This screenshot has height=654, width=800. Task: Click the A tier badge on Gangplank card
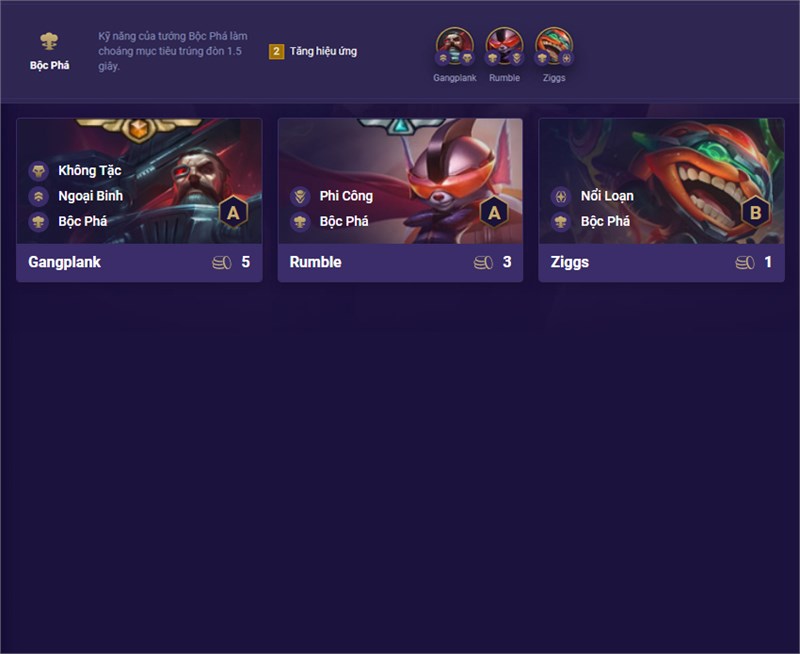point(233,212)
